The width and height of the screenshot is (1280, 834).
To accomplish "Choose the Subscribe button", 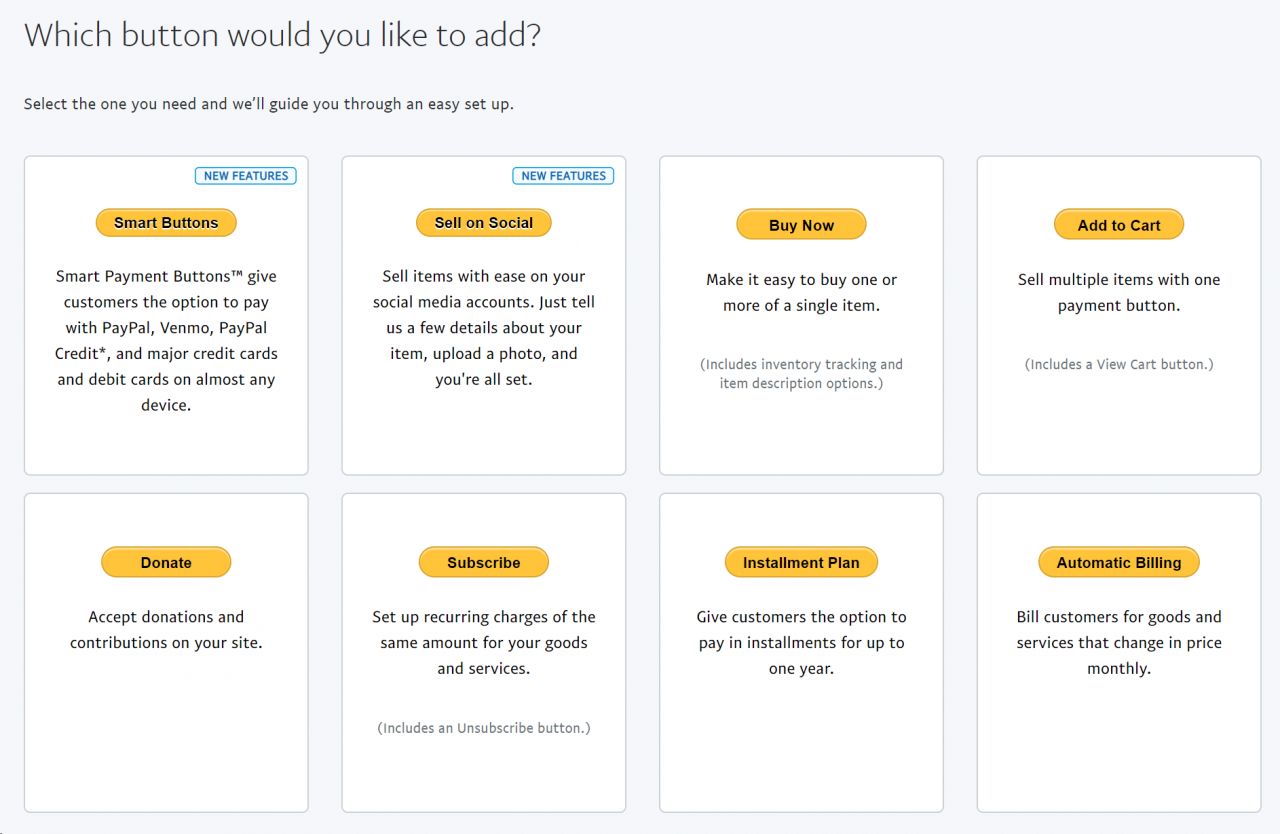I will pos(484,561).
